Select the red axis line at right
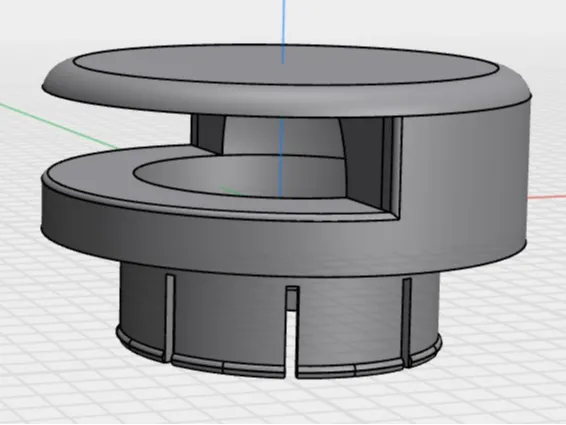The width and height of the screenshot is (566, 425). click(x=547, y=197)
